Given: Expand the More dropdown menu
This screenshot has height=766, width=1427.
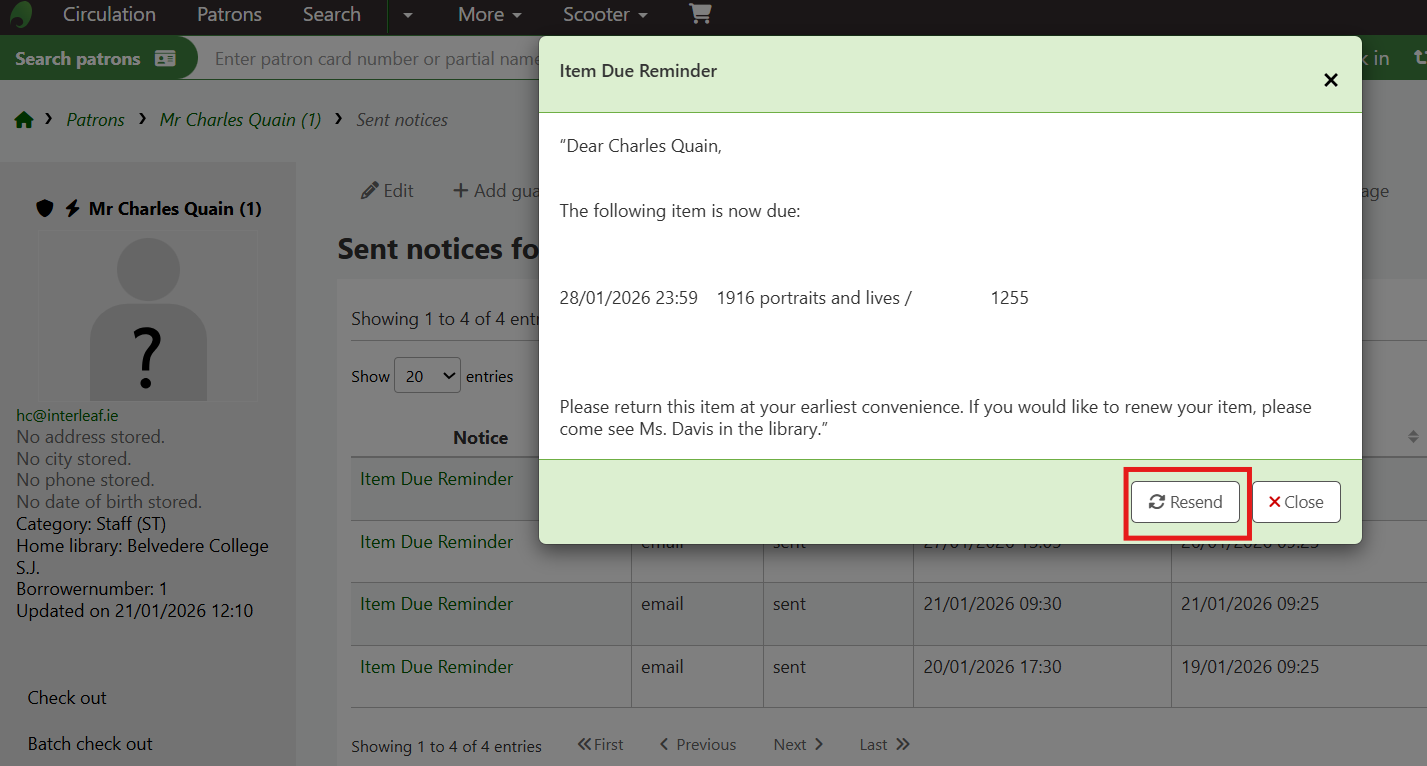Looking at the screenshot, I should click(490, 14).
